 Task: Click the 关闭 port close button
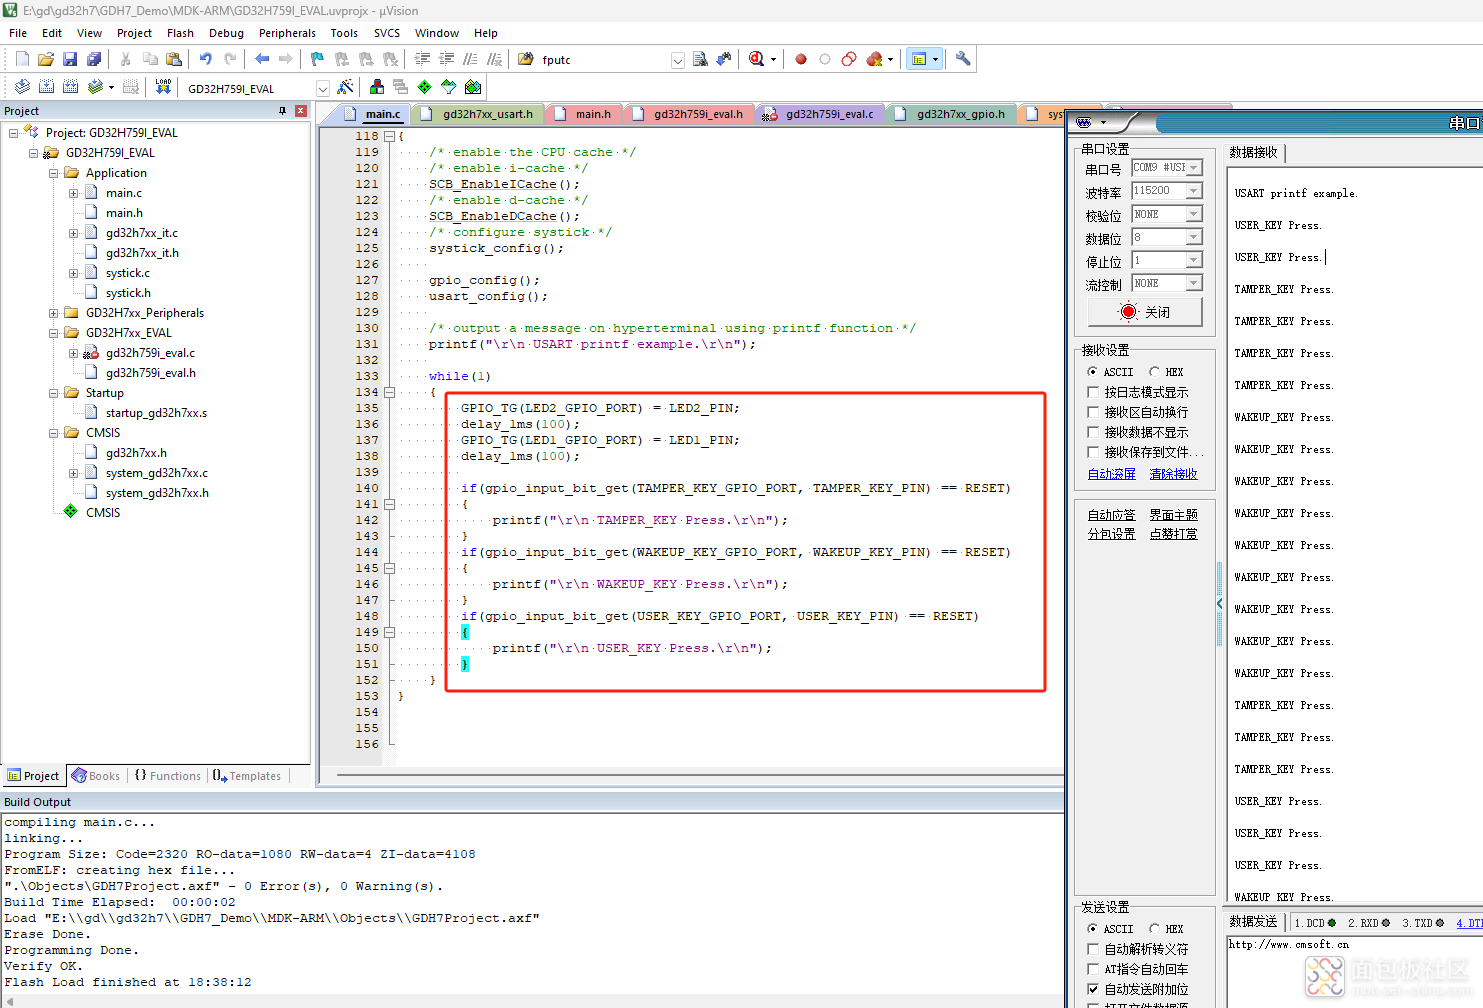click(x=1144, y=312)
